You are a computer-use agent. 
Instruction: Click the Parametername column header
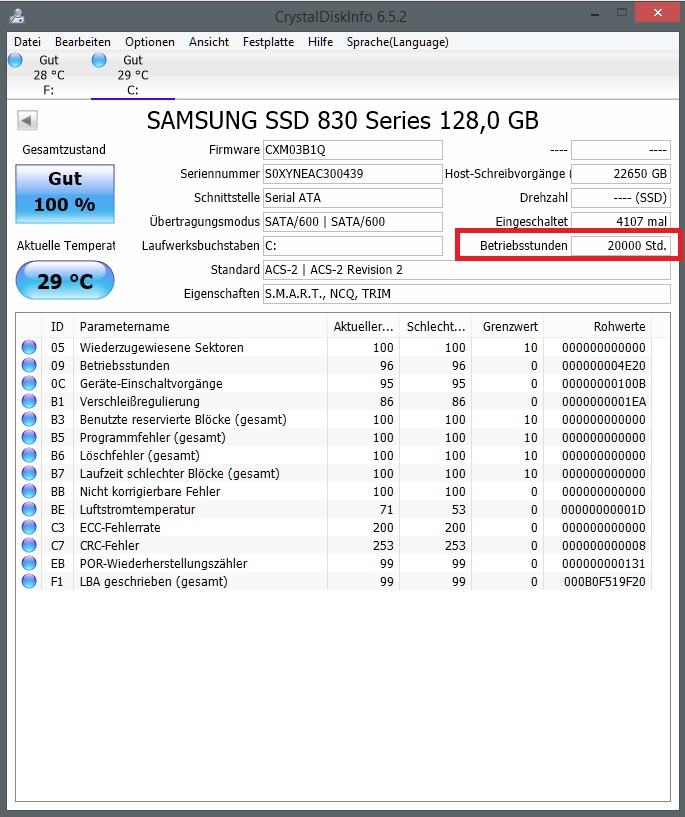(x=201, y=326)
